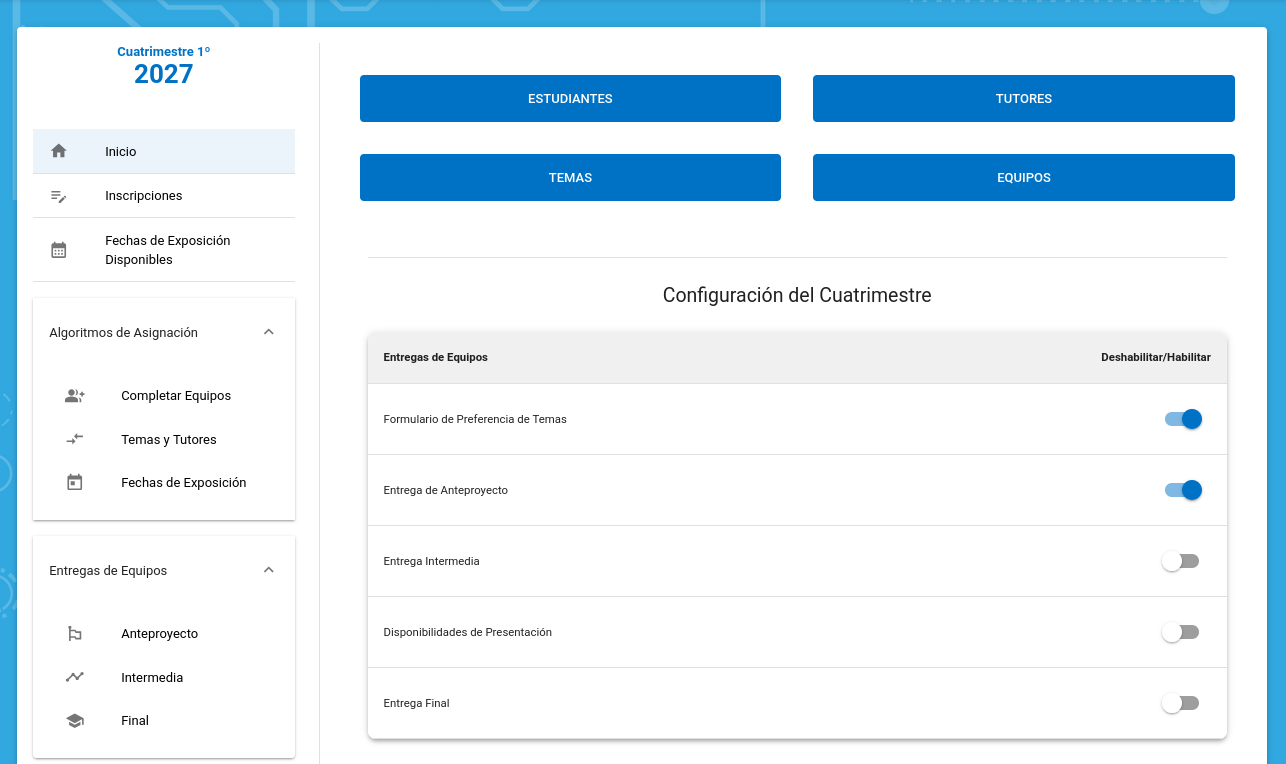Collapse the Entregas de Equipos sidebar section

point(268,570)
